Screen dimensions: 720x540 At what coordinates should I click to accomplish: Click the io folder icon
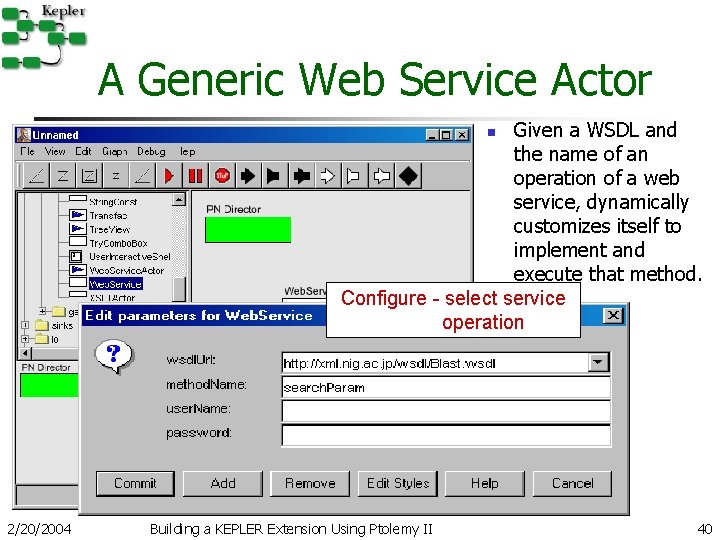coord(41,339)
